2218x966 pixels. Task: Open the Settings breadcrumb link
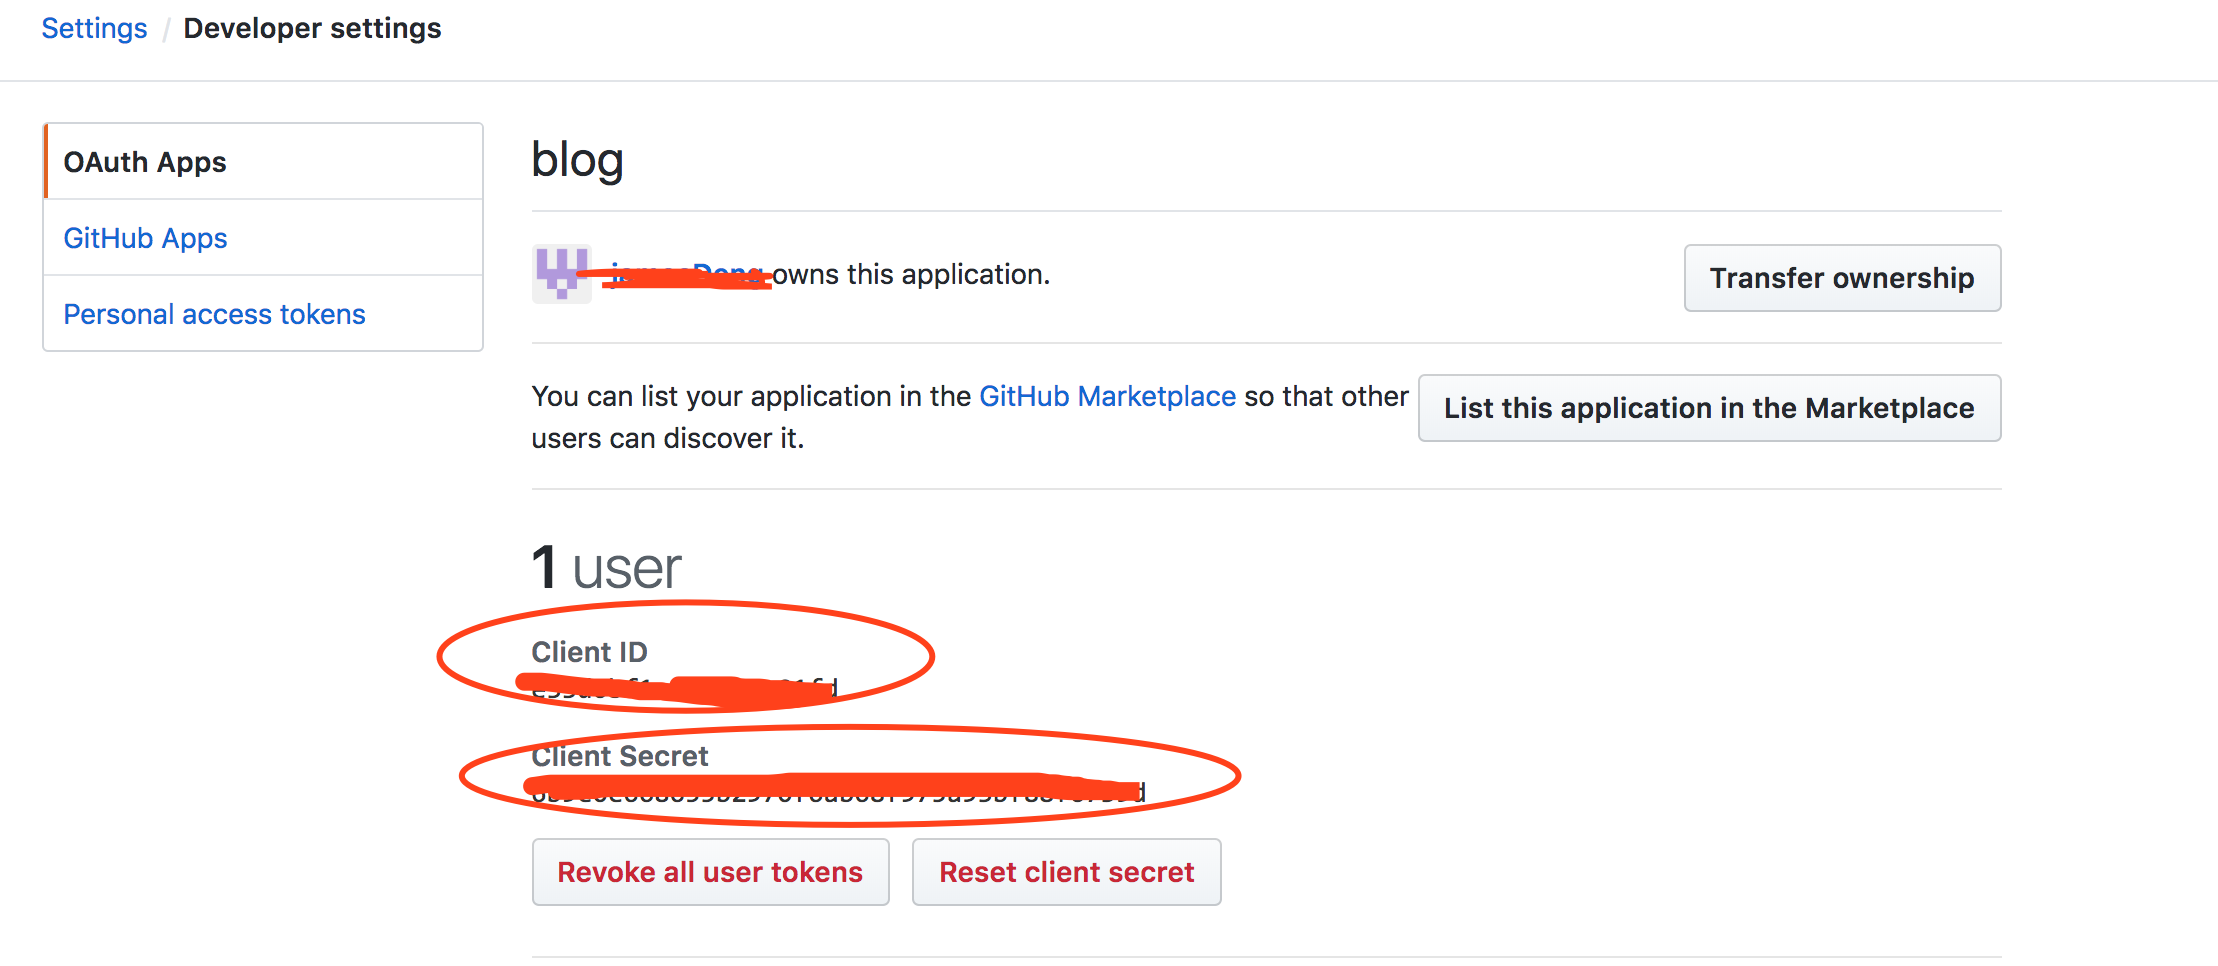coord(94,28)
